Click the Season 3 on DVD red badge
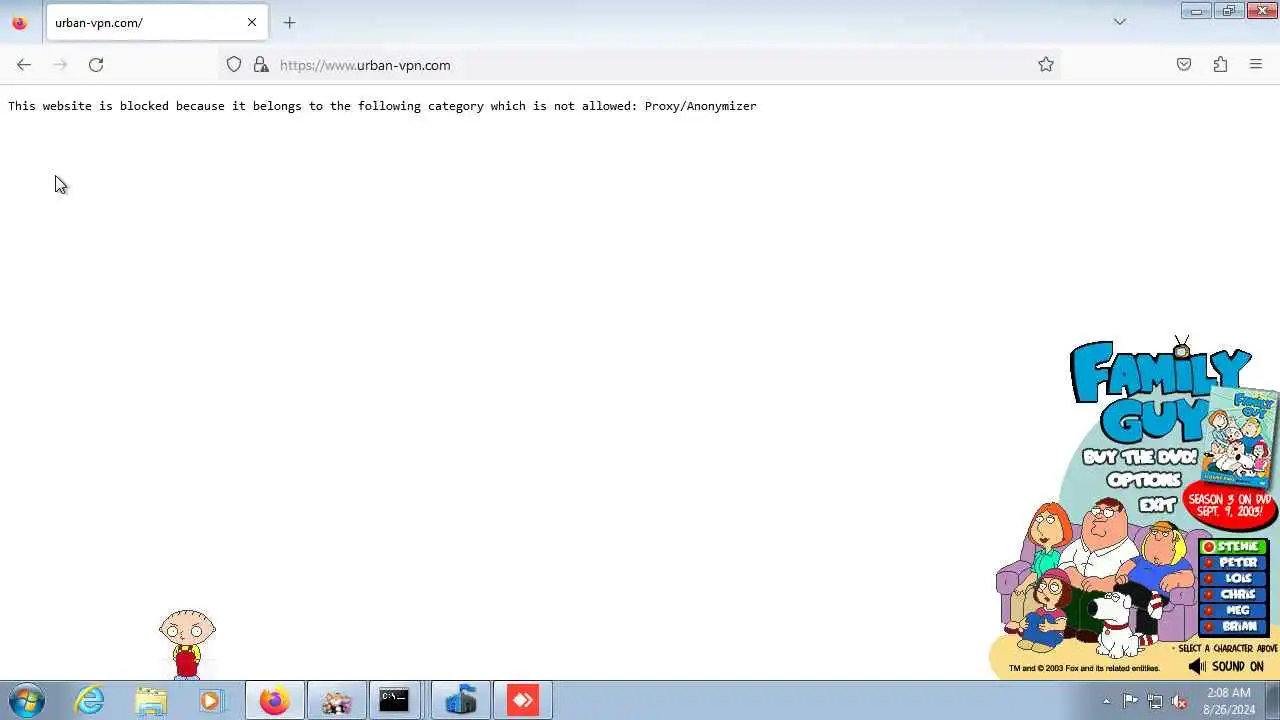Viewport: 1280px width, 720px height. pos(1230,505)
